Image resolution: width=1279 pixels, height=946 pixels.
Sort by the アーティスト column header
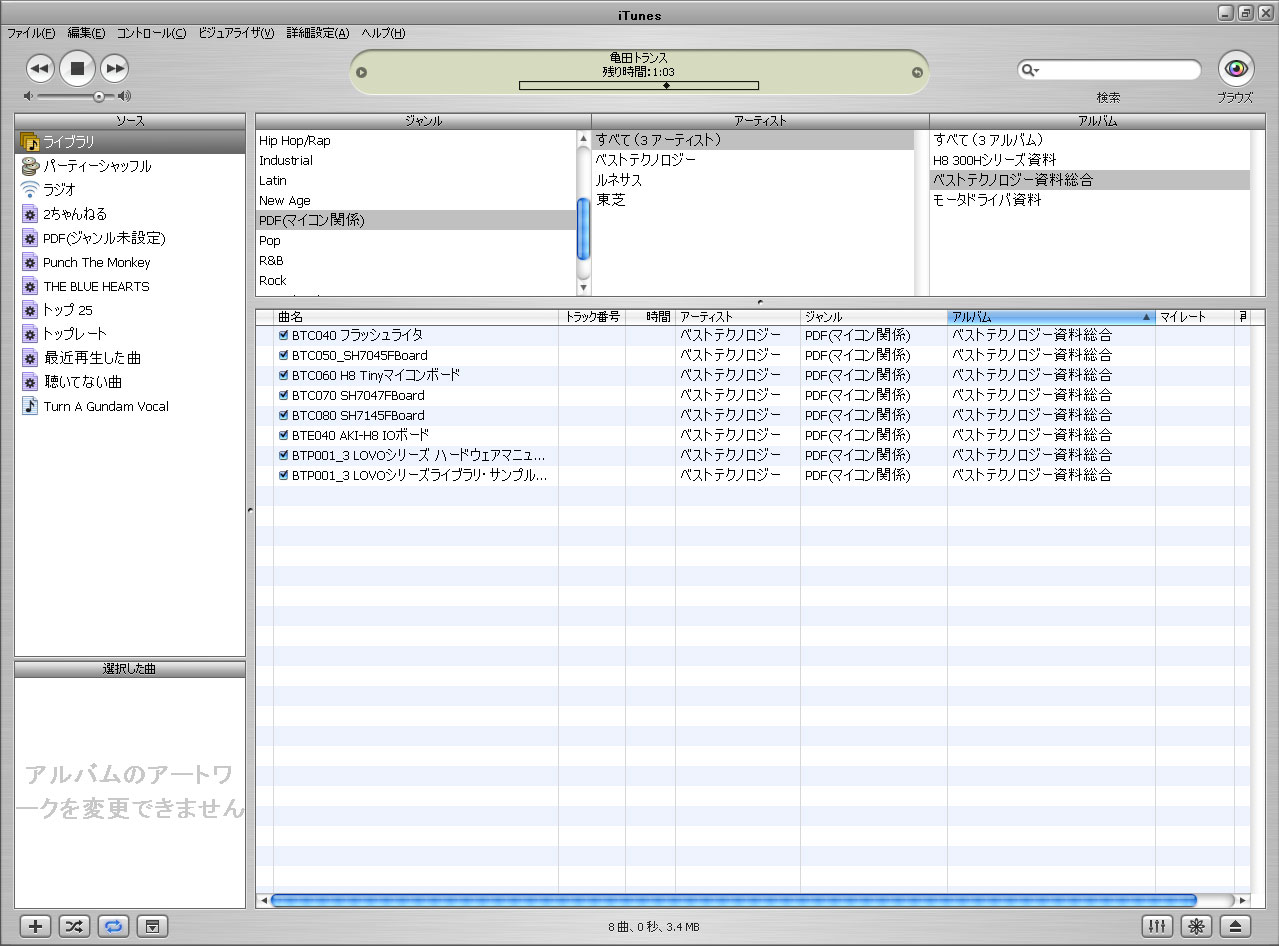pyautogui.click(x=738, y=317)
